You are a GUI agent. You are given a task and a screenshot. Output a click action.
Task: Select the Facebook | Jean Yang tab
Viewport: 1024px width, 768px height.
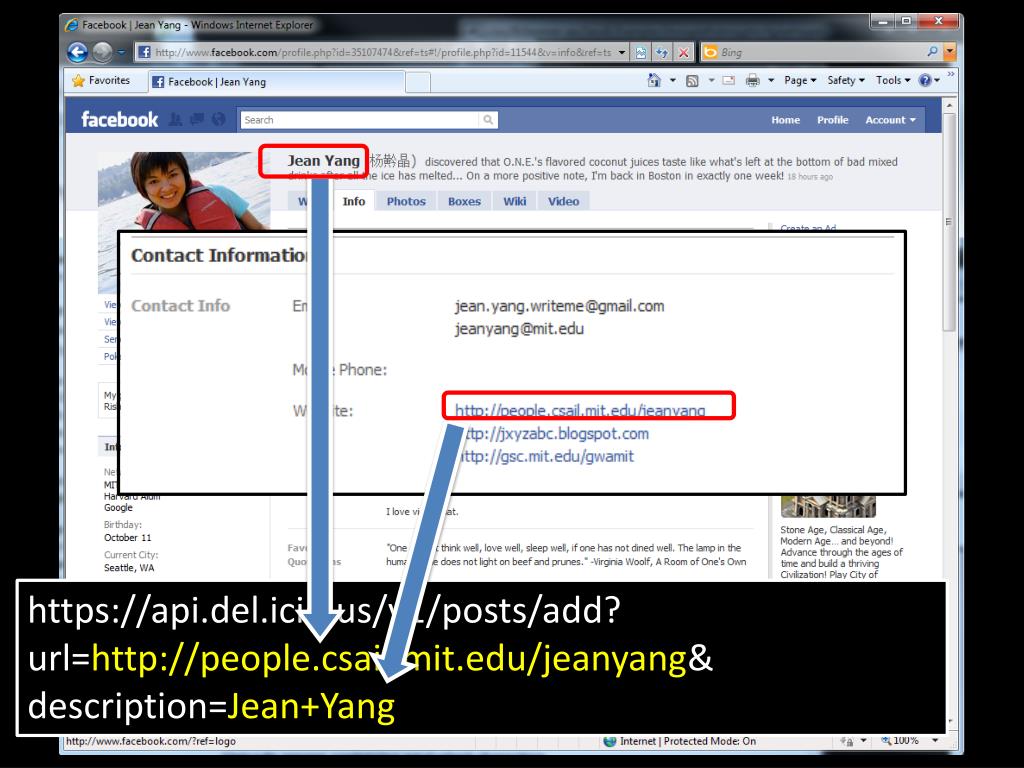coord(276,82)
